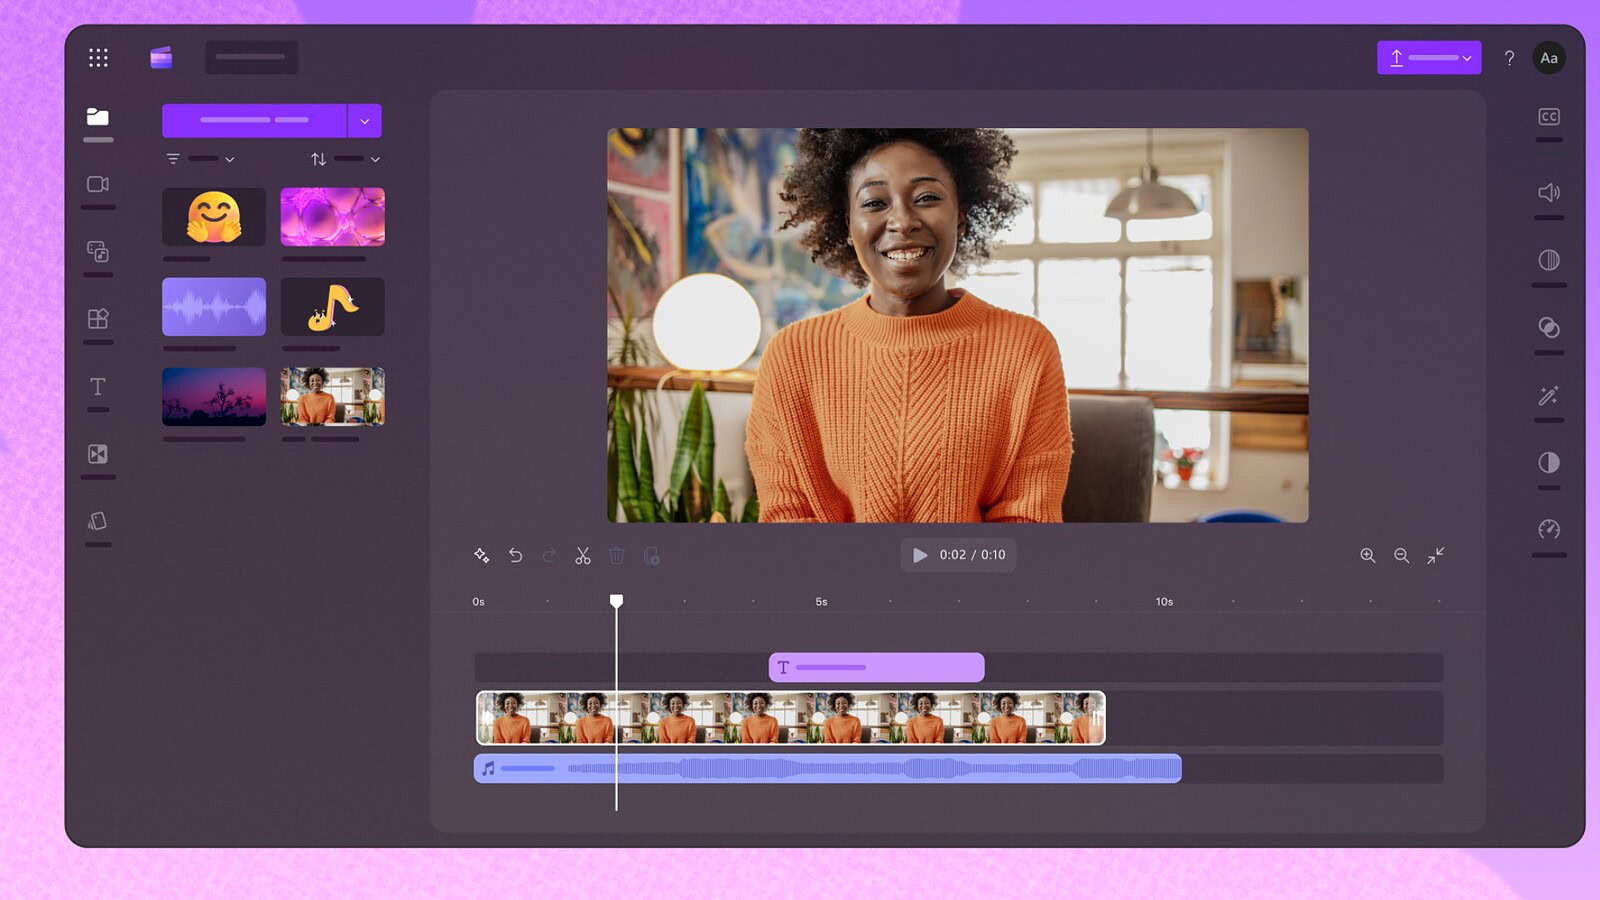Open the Record and create camera tab
1600x900 pixels.
tap(98, 184)
